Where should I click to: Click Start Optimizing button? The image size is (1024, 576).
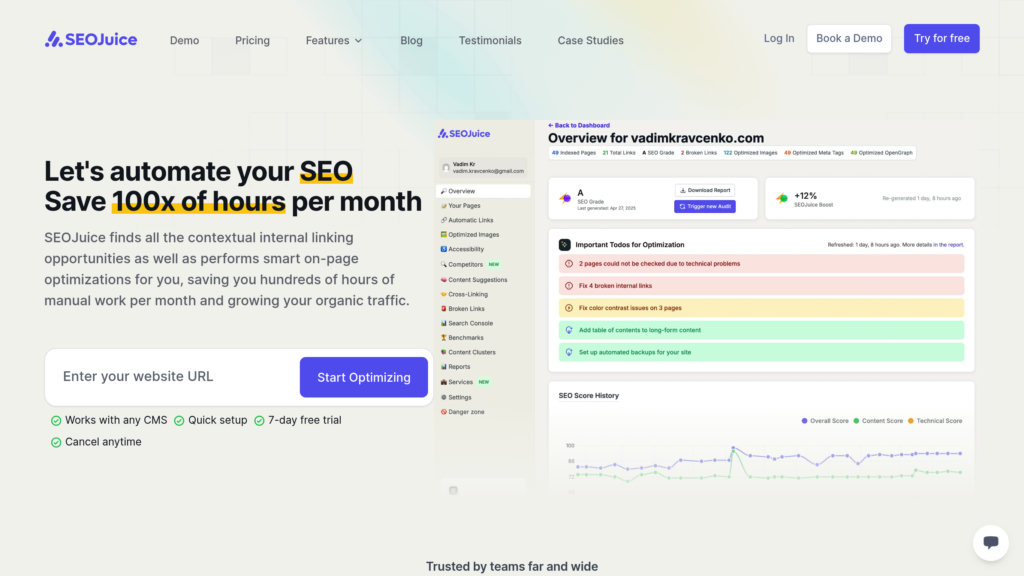(x=364, y=377)
